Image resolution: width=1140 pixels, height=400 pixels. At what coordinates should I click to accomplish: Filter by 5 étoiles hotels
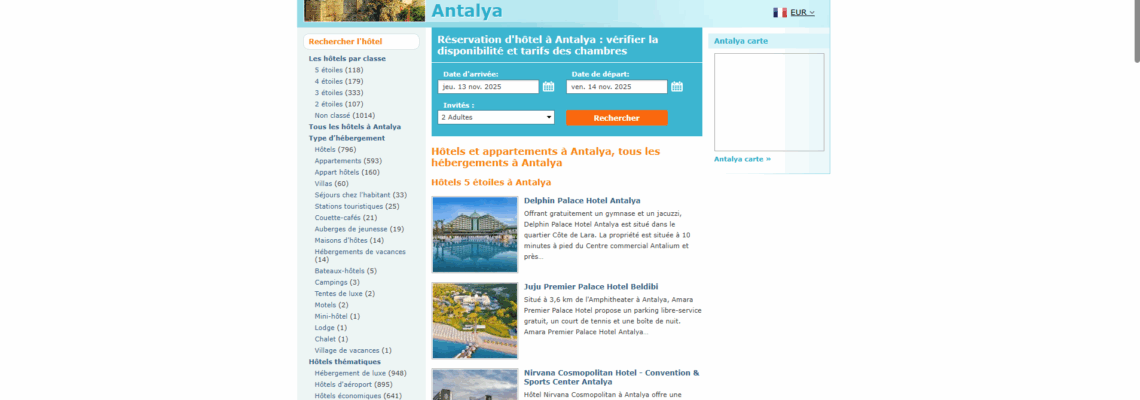tap(338, 70)
